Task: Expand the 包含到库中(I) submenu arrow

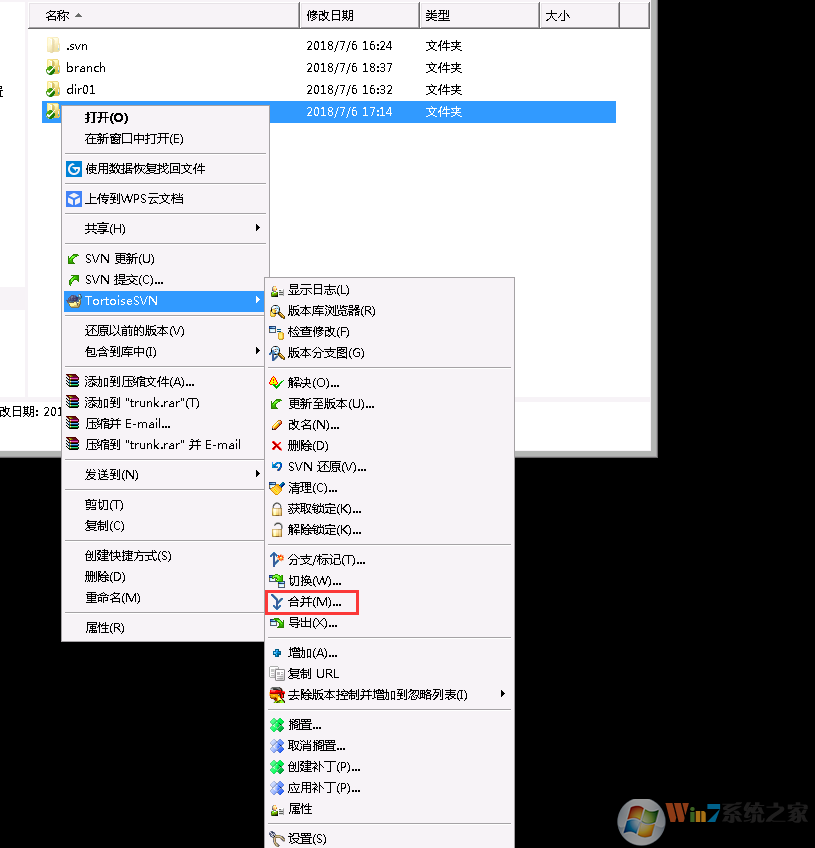Action: point(258,351)
